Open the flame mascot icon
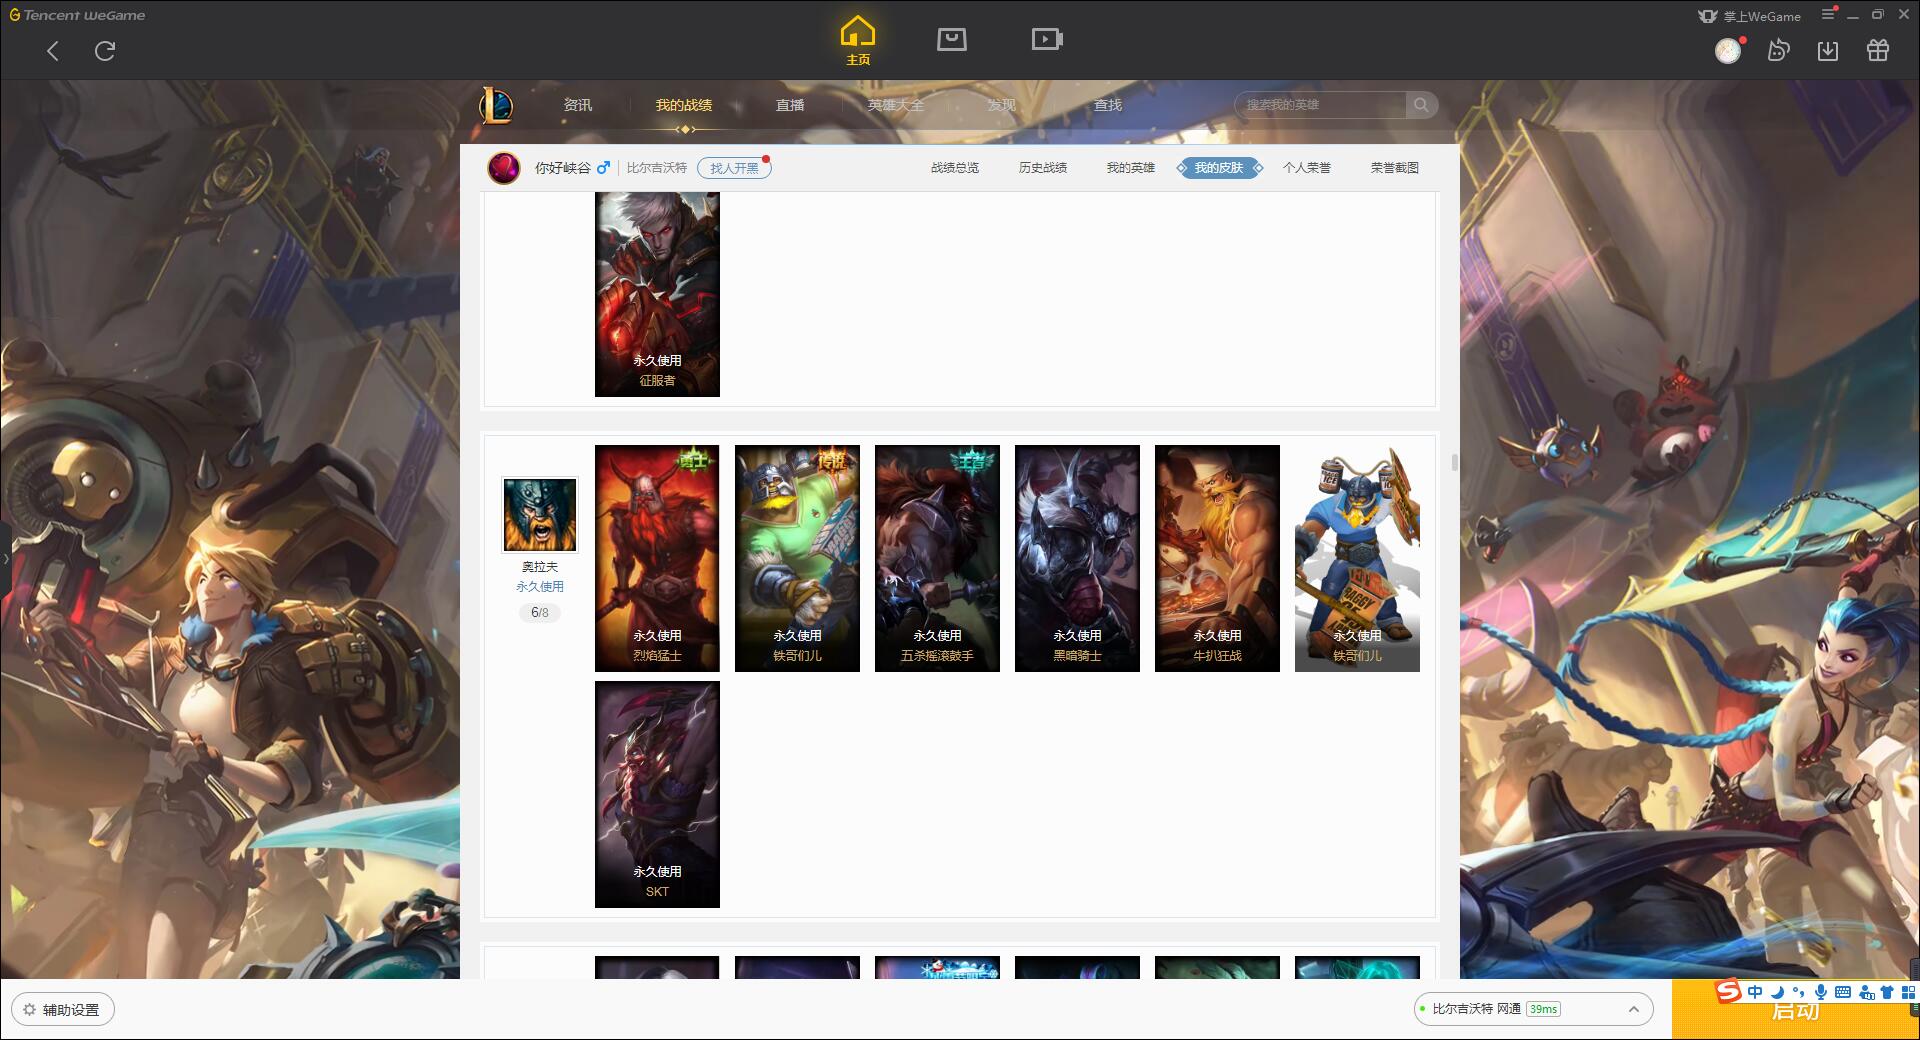The height and width of the screenshot is (1040, 1920). click(x=1778, y=50)
